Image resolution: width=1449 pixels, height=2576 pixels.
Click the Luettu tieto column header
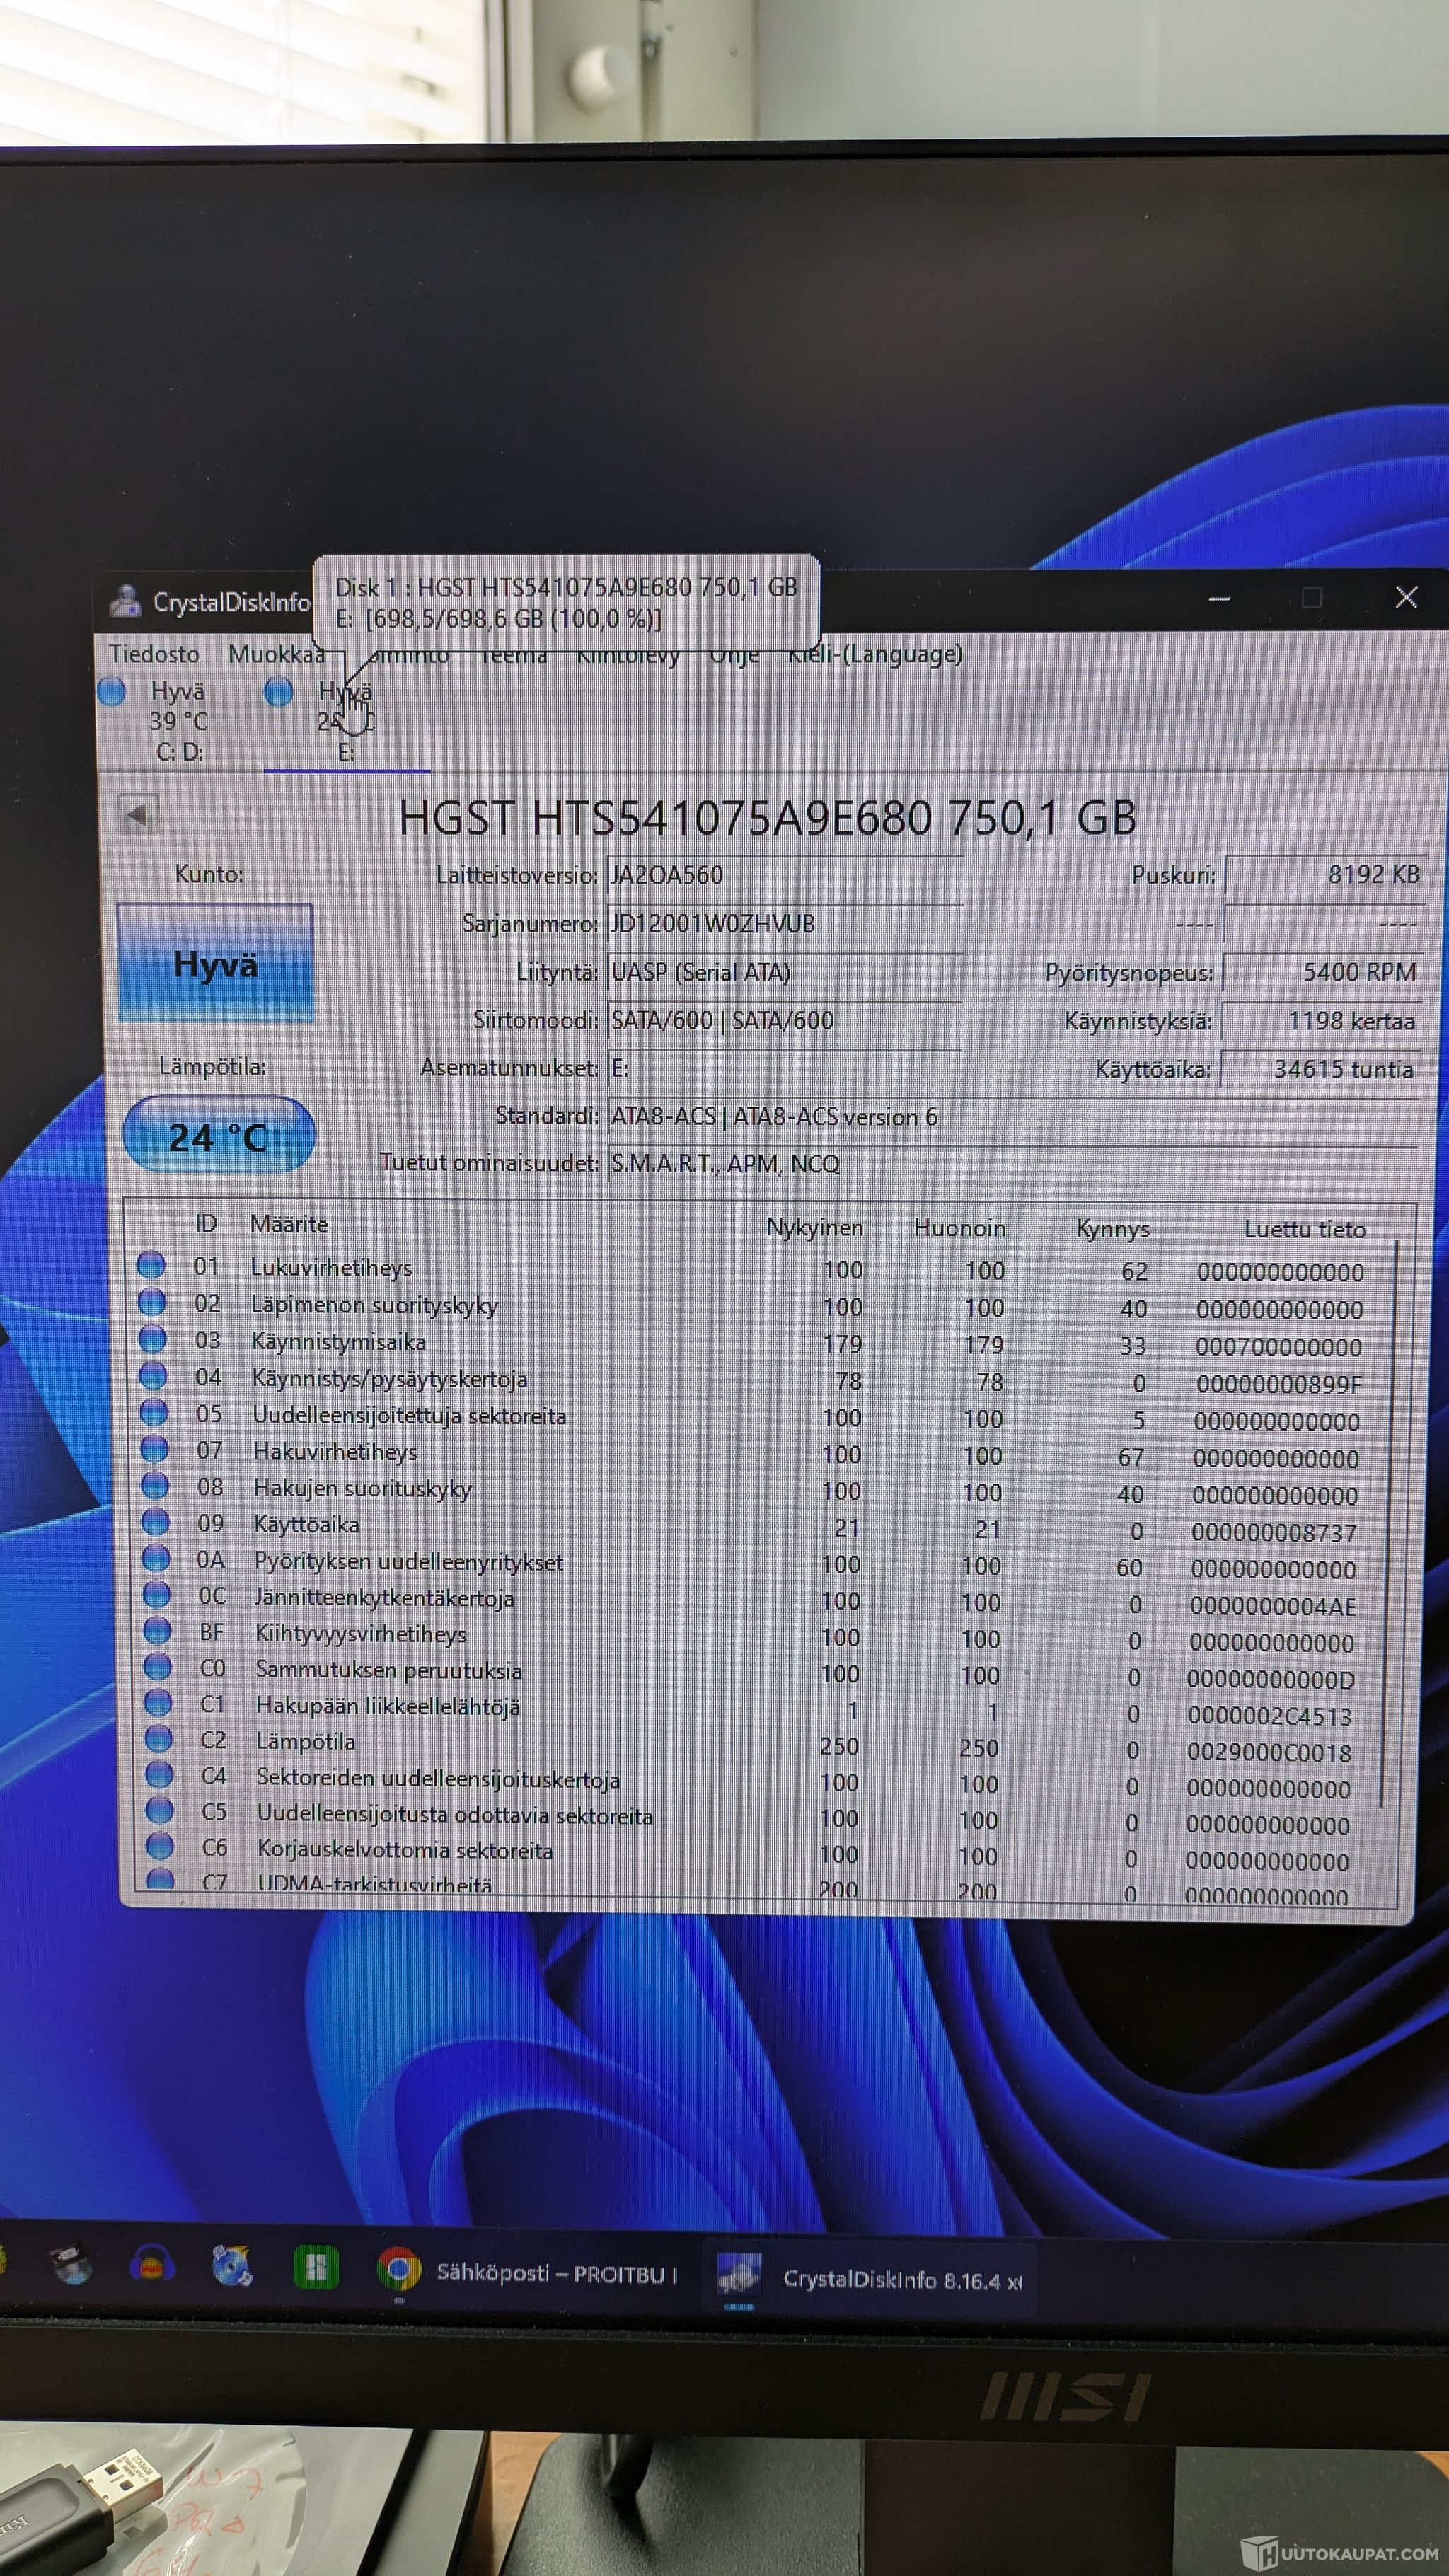(x=1304, y=1229)
